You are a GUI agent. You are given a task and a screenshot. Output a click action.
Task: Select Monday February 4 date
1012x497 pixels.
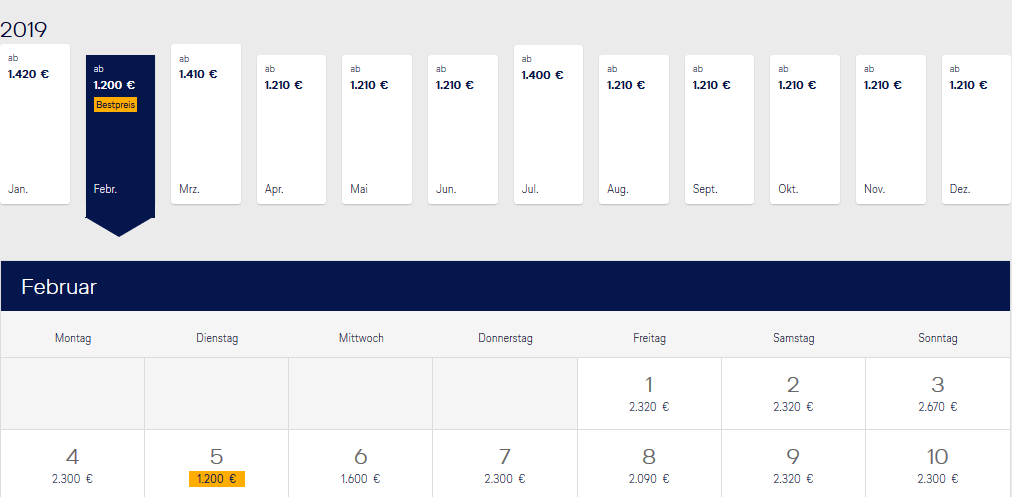pos(72,463)
